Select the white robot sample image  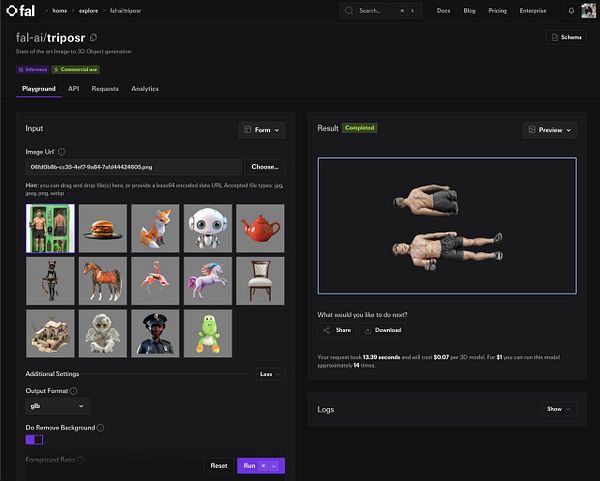pyautogui.click(x=208, y=228)
